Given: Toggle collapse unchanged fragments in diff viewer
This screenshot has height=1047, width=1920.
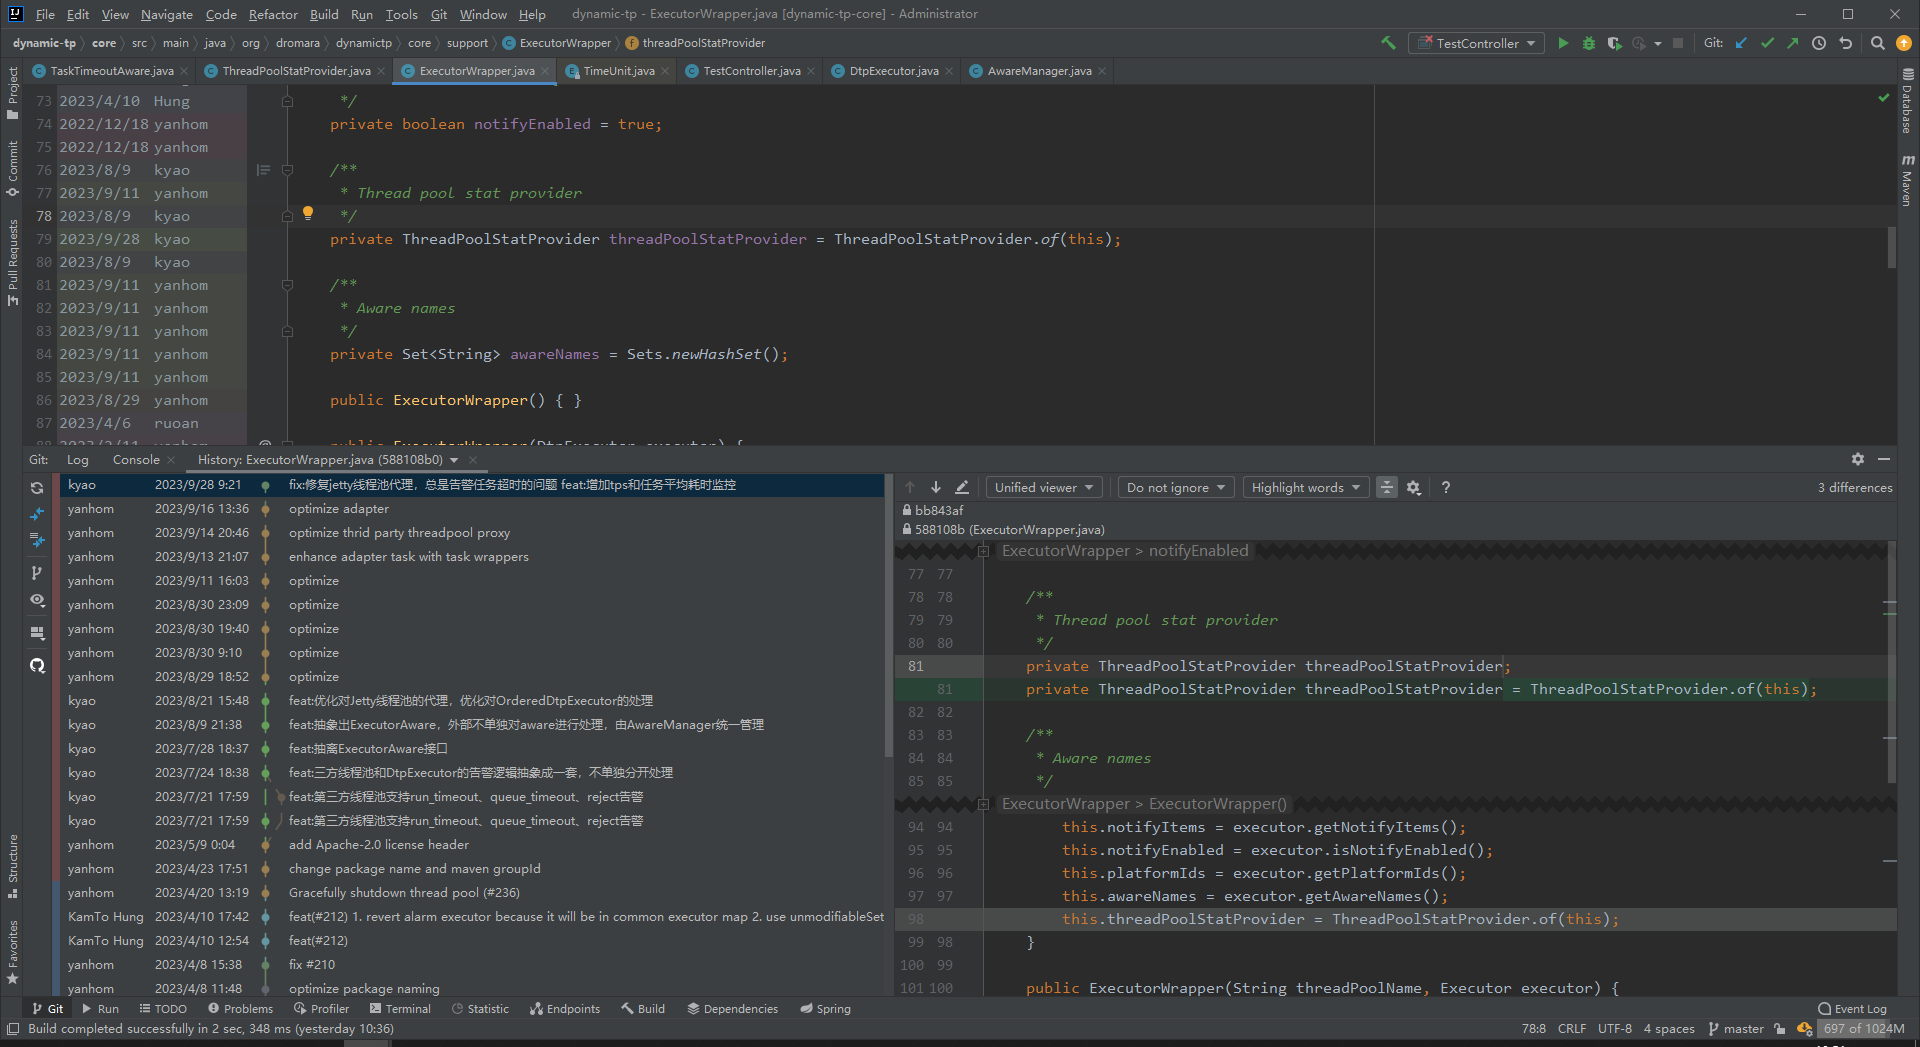Looking at the screenshot, I should tap(1387, 487).
